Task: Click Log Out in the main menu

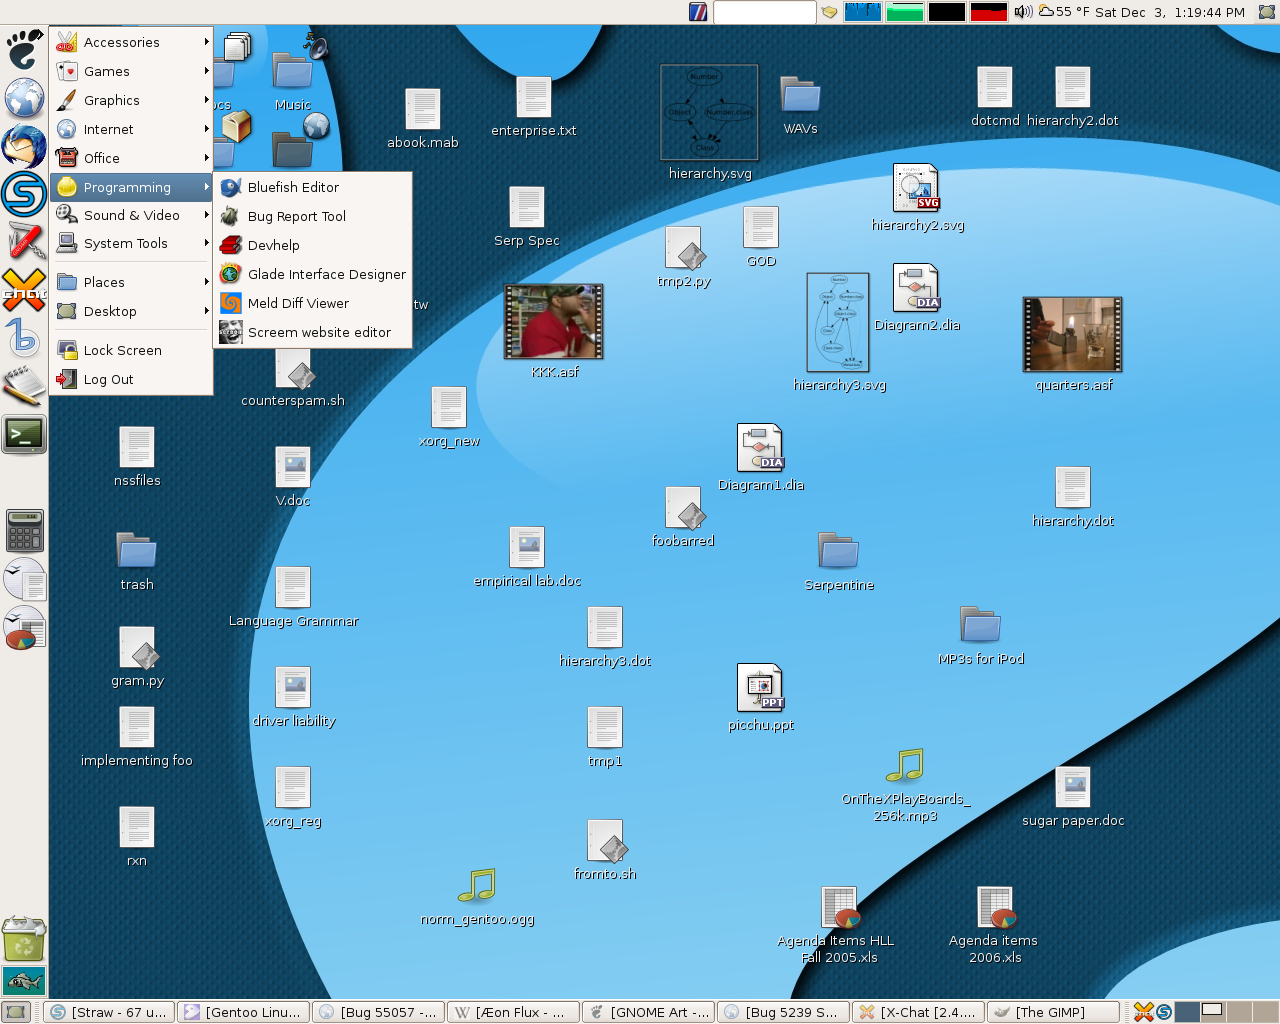Action: click(x=108, y=379)
